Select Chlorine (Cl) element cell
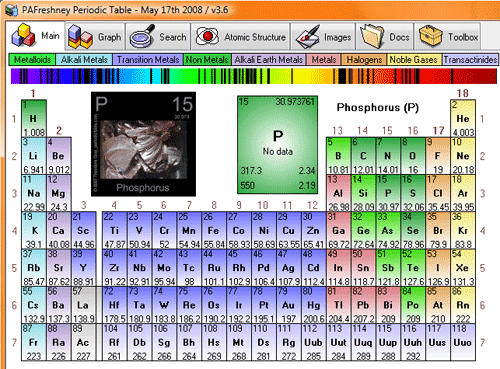Viewport: 500px width, 369px height. (438, 193)
